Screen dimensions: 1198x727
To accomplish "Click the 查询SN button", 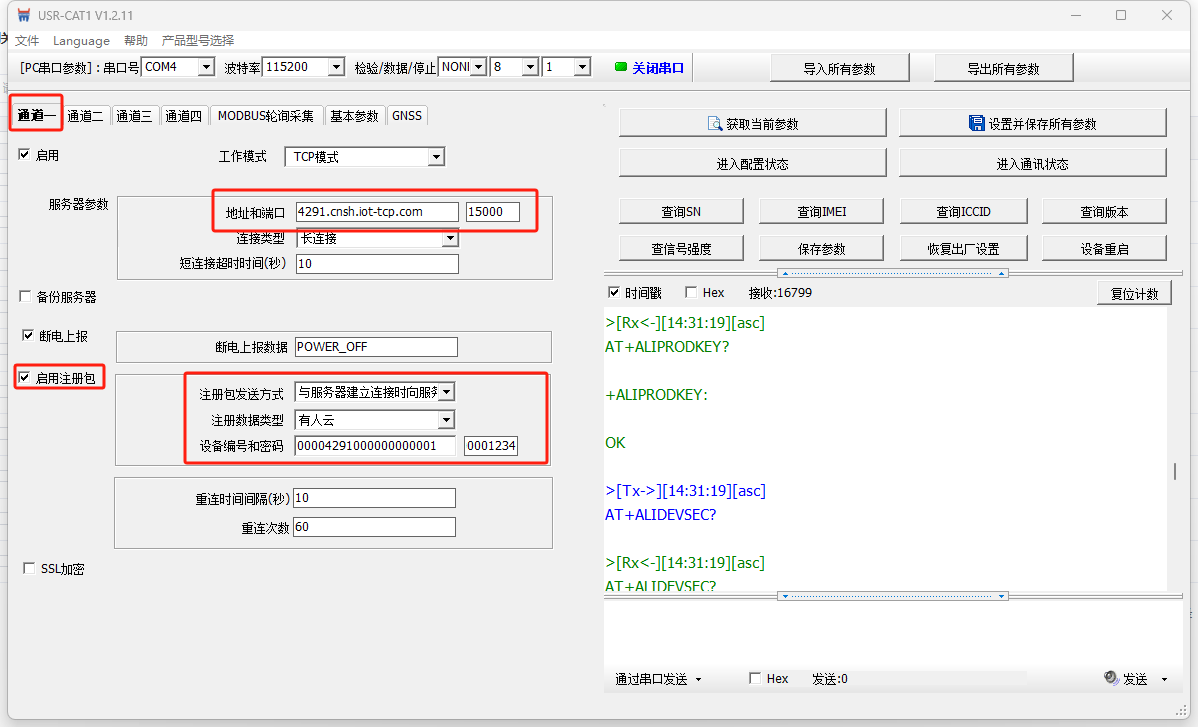I will (x=681, y=212).
